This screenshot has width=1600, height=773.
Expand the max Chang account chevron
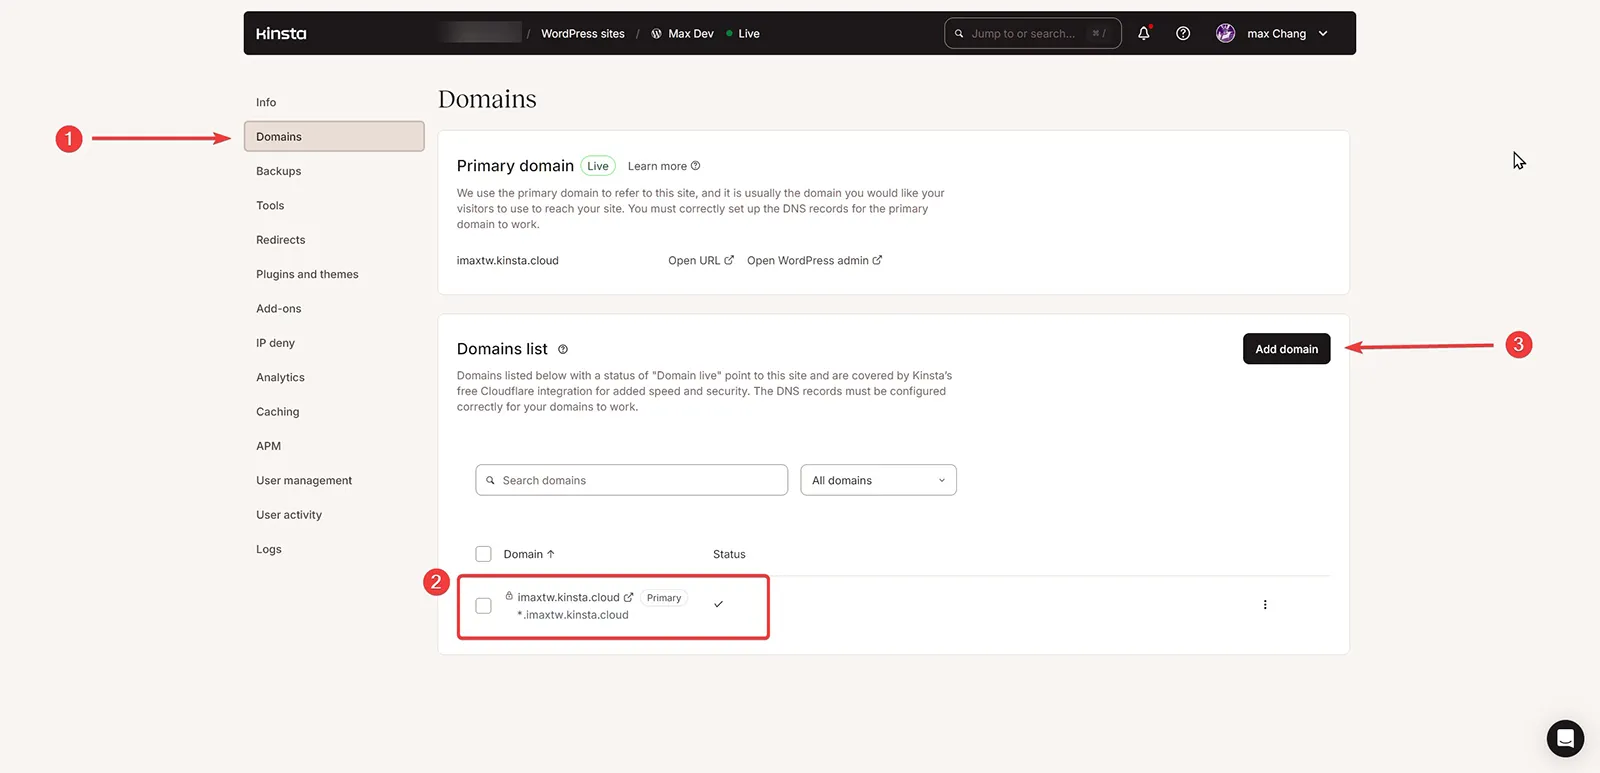1323,33
